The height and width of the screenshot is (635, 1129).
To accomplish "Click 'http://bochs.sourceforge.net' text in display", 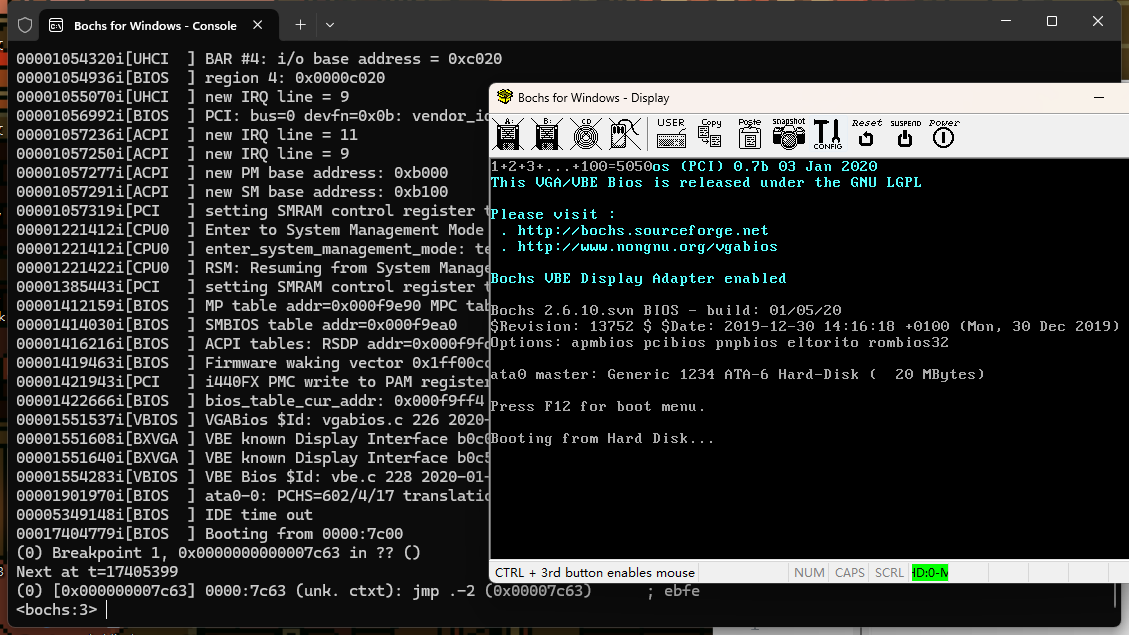I will [x=642, y=231].
